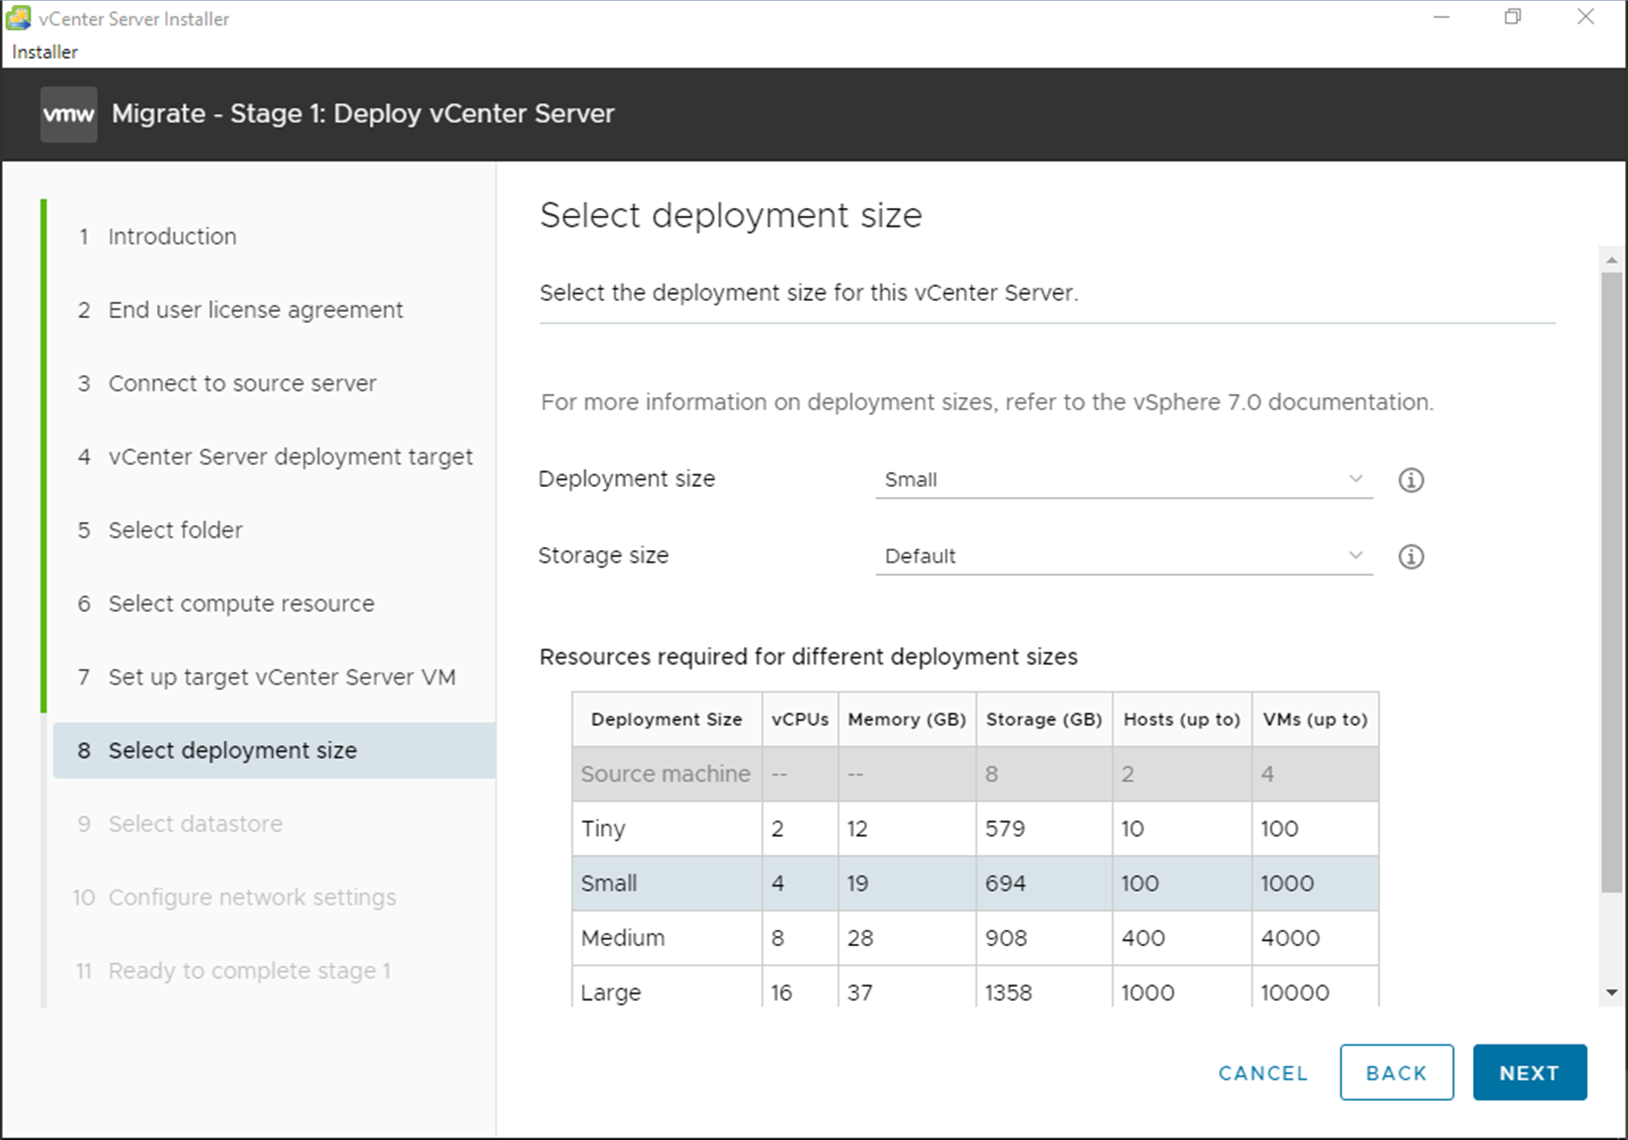Click the VMs value 10000 in Large row
The width and height of the screenshot is (1628, 1140).
point(1295,993)
